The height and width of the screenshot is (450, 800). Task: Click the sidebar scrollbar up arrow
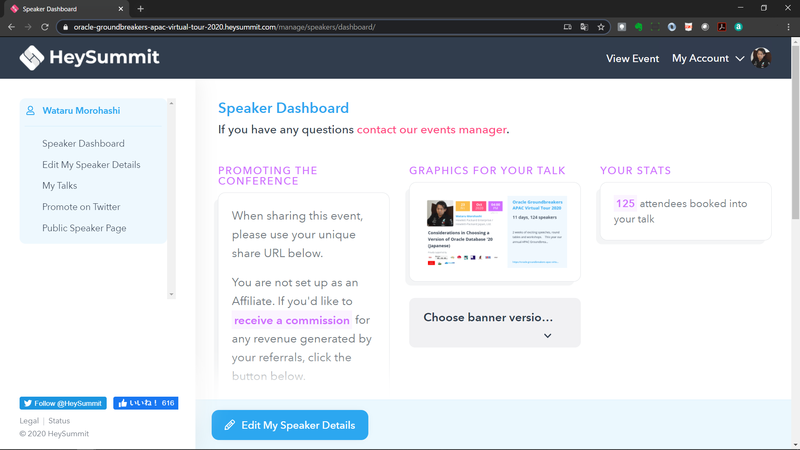171,104
